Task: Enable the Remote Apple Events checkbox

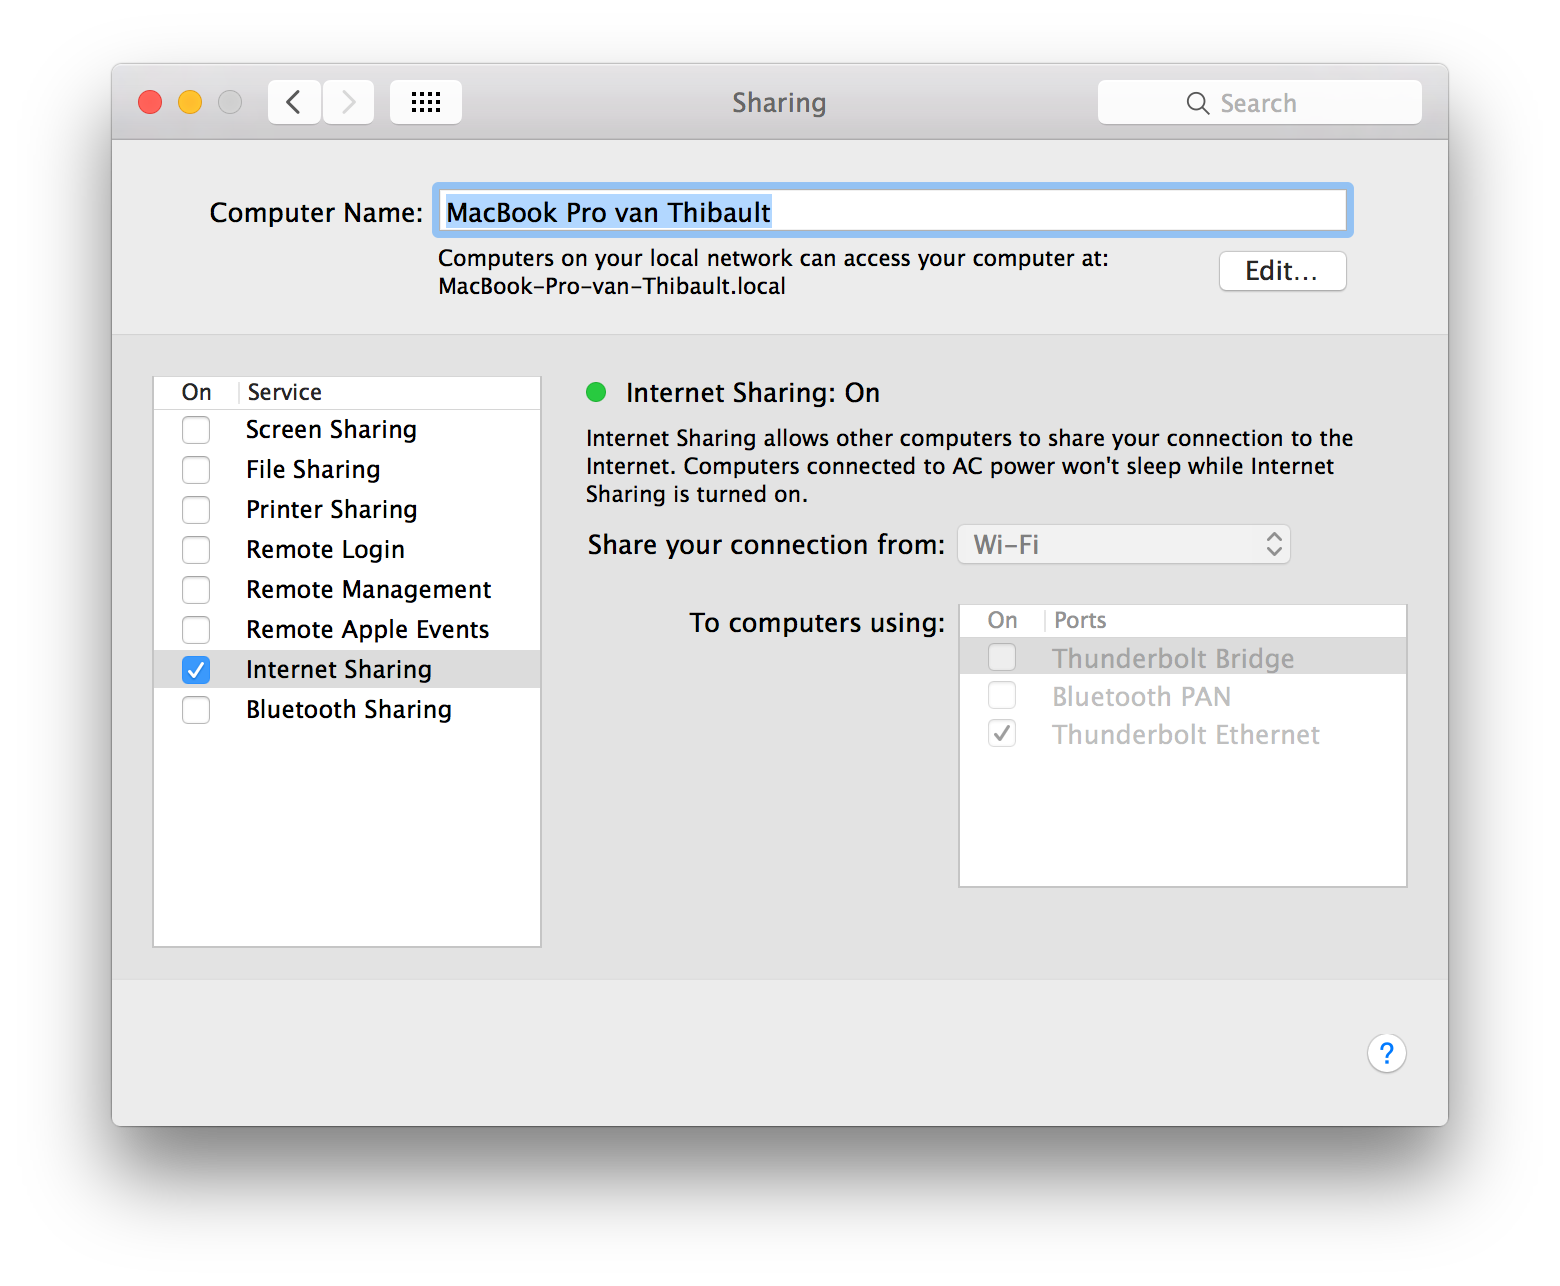Action: click(196, 630)
